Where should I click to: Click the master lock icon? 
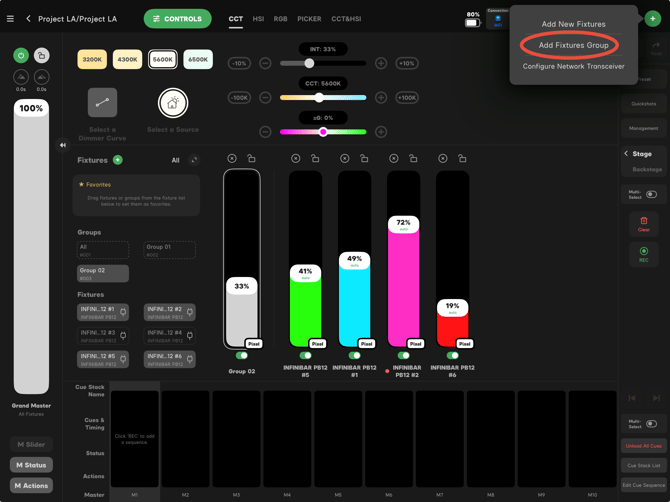[41, 56]
